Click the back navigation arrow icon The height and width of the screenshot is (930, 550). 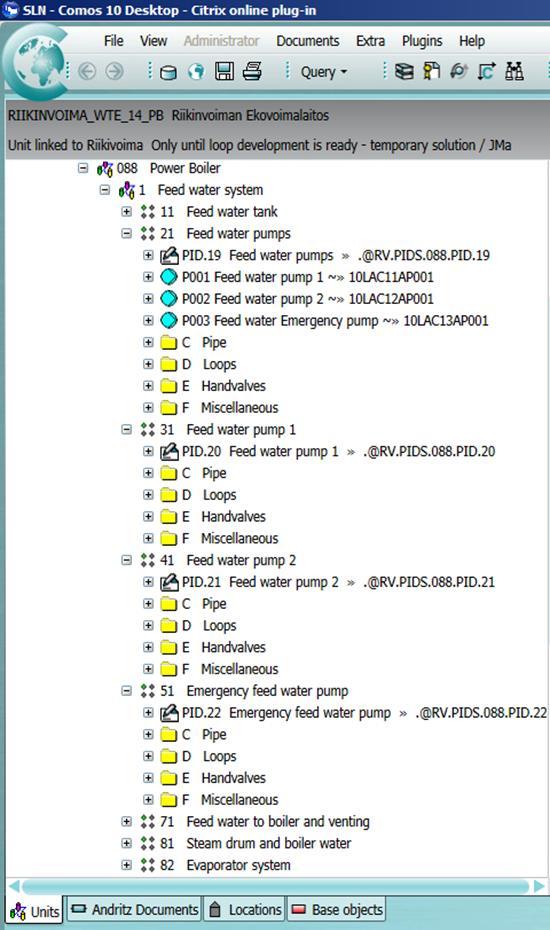coord(87,71)
